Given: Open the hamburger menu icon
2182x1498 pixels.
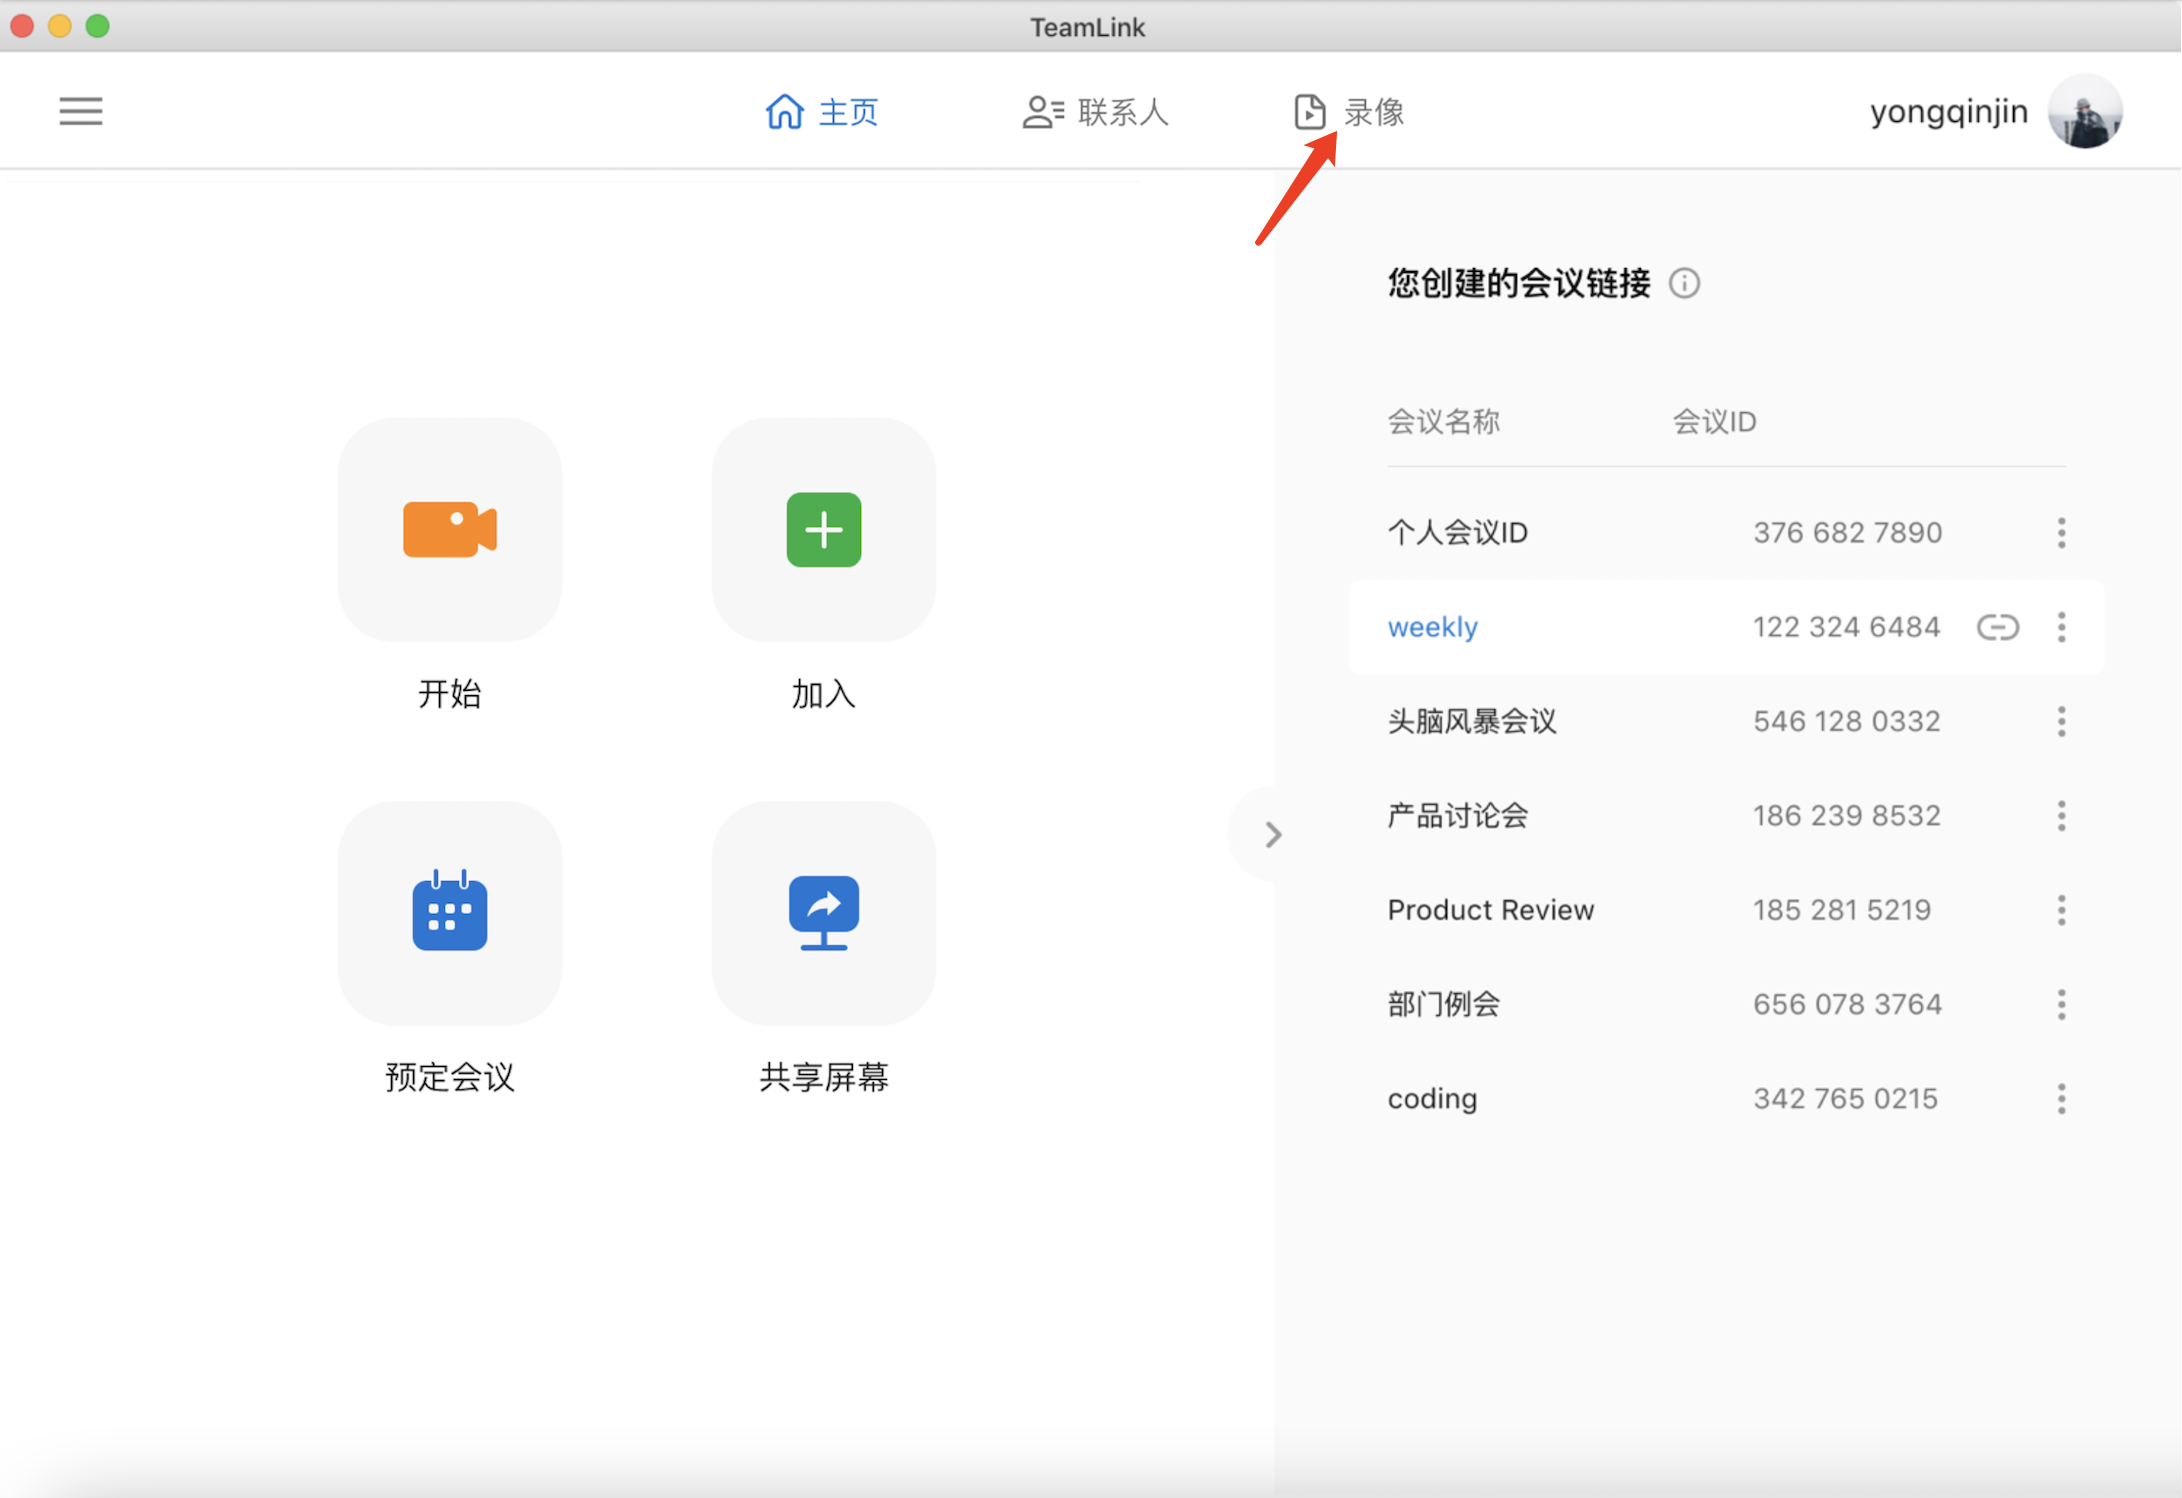Looking at the screenshot, I should pos(81,111).
